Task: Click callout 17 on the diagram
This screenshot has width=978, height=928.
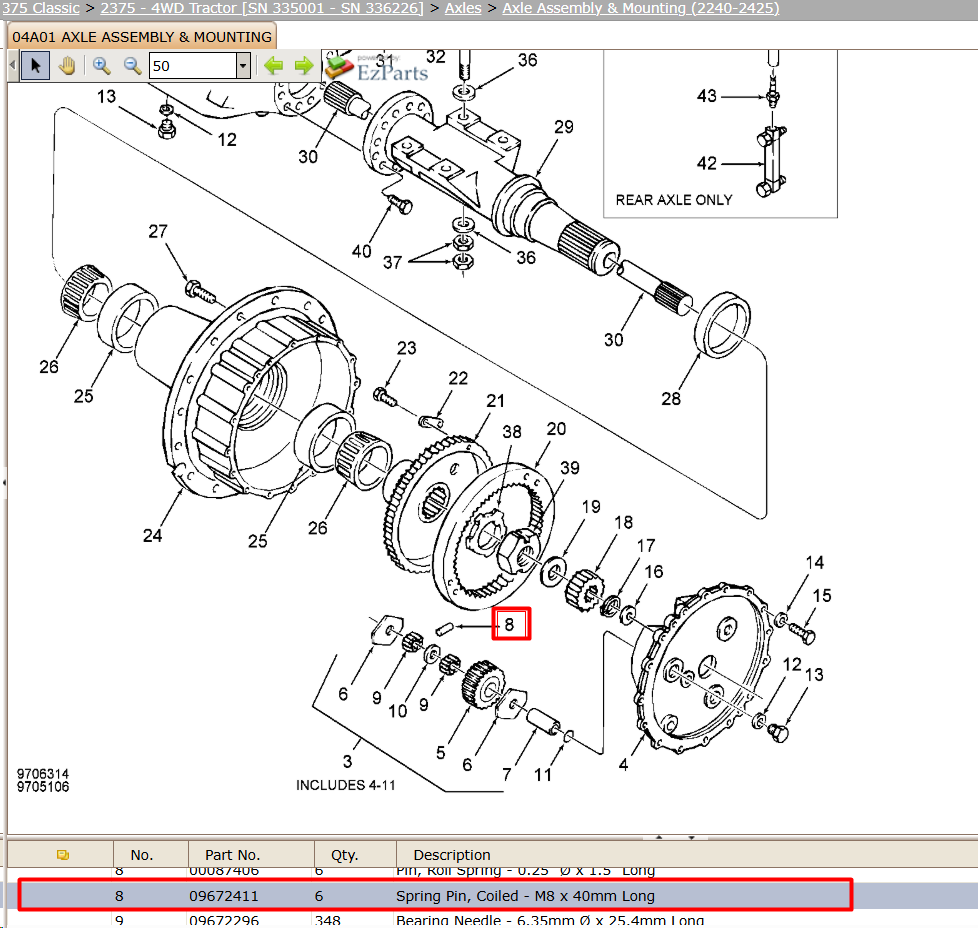Action: coord(646,546)
